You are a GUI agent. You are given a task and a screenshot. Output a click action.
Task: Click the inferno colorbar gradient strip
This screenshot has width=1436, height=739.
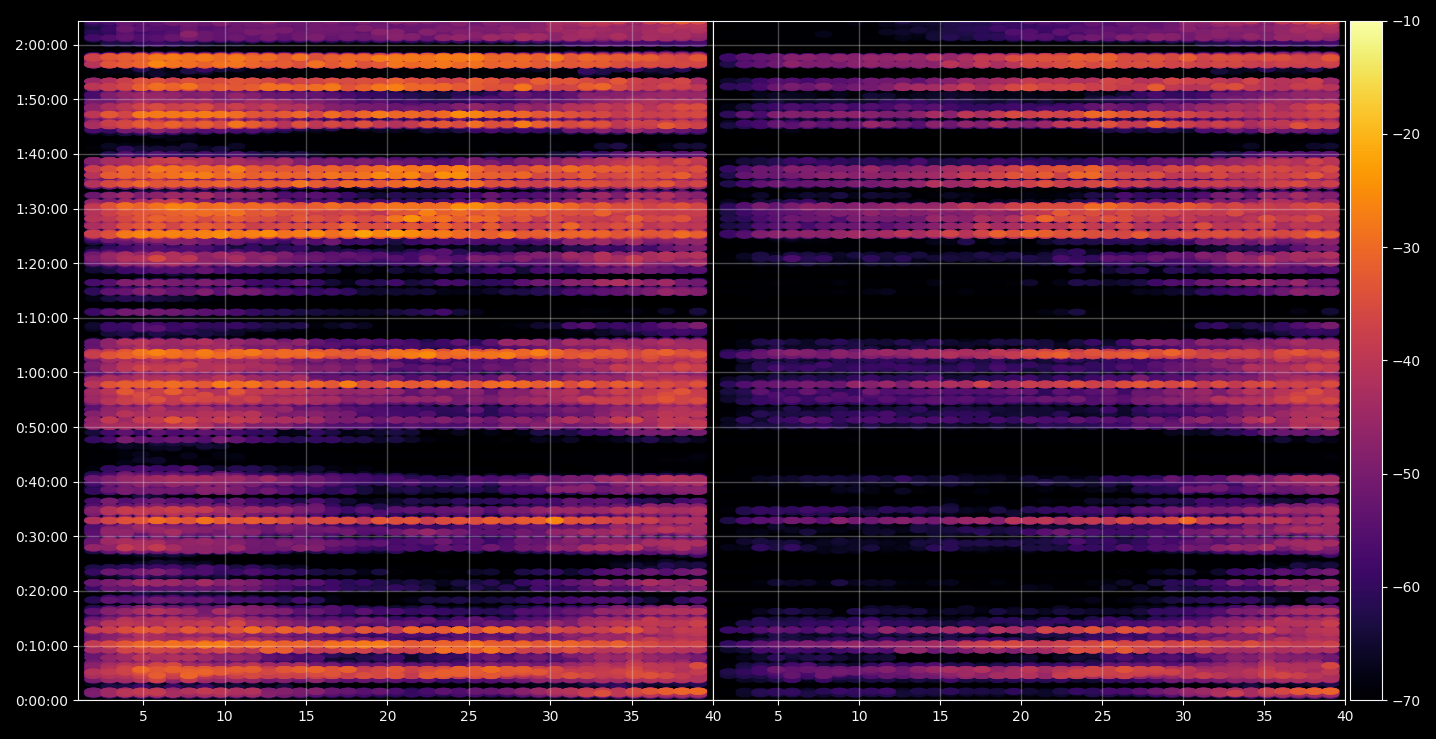[x=1366, y=361]
